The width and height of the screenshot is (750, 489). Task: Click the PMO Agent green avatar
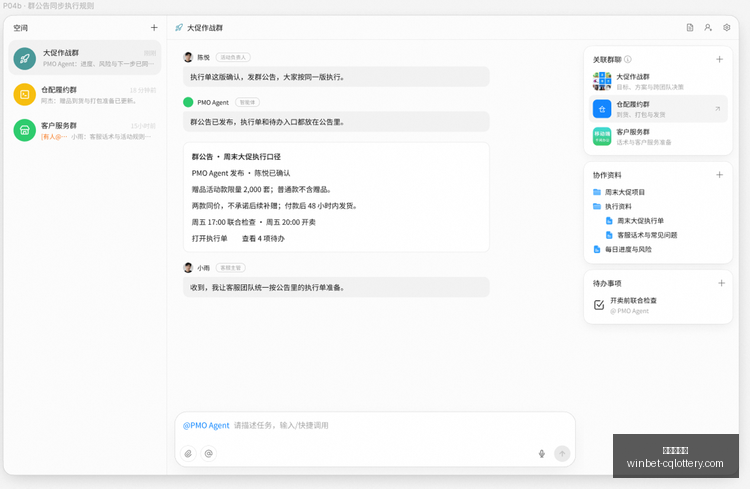188,102
